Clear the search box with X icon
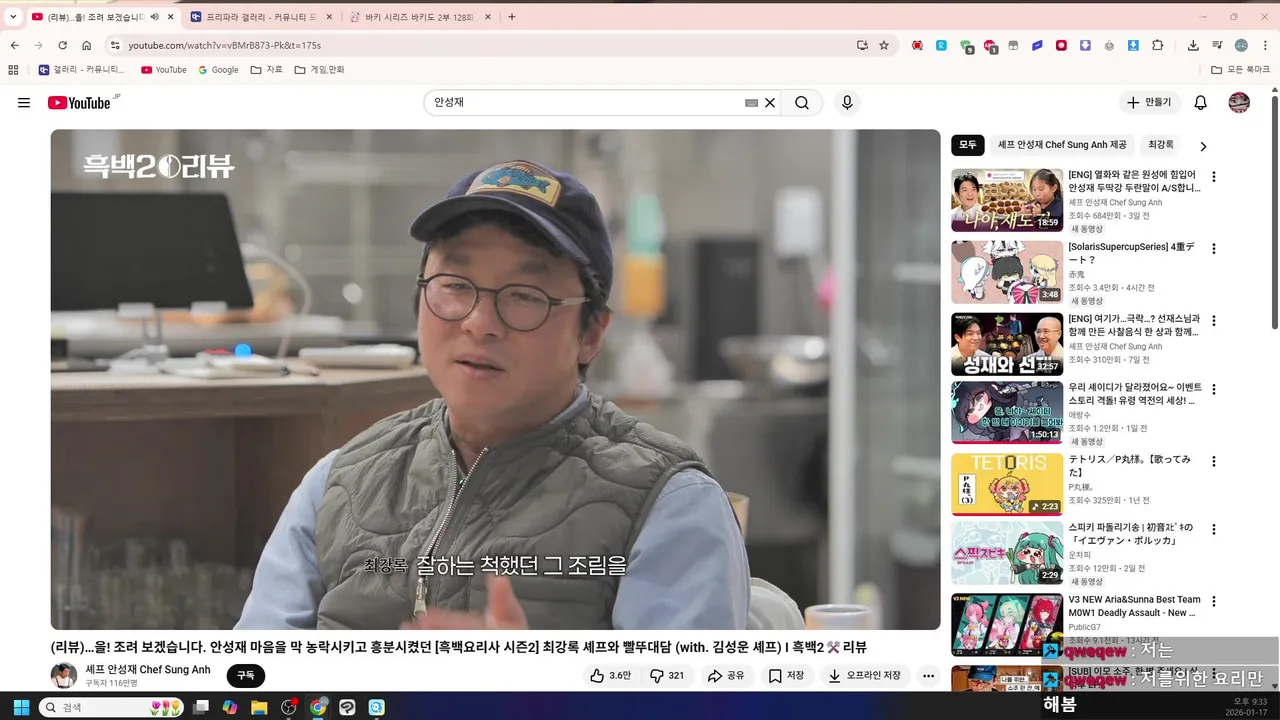1280x720 pixels. pyautogui.click(x=770, y=103)
